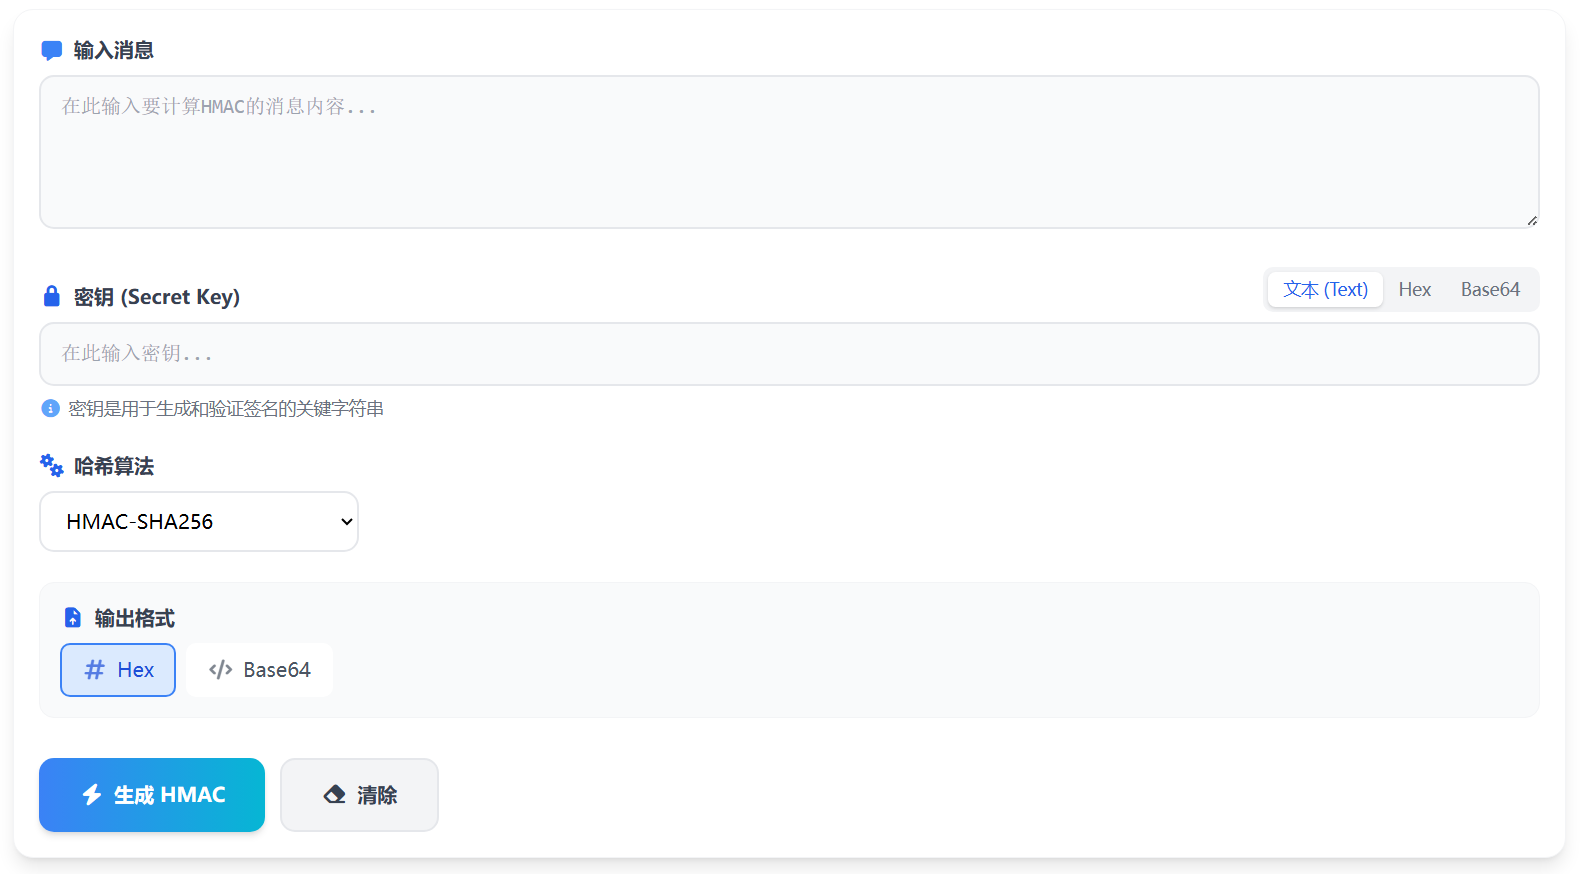Focus the message input textarea

788,152
